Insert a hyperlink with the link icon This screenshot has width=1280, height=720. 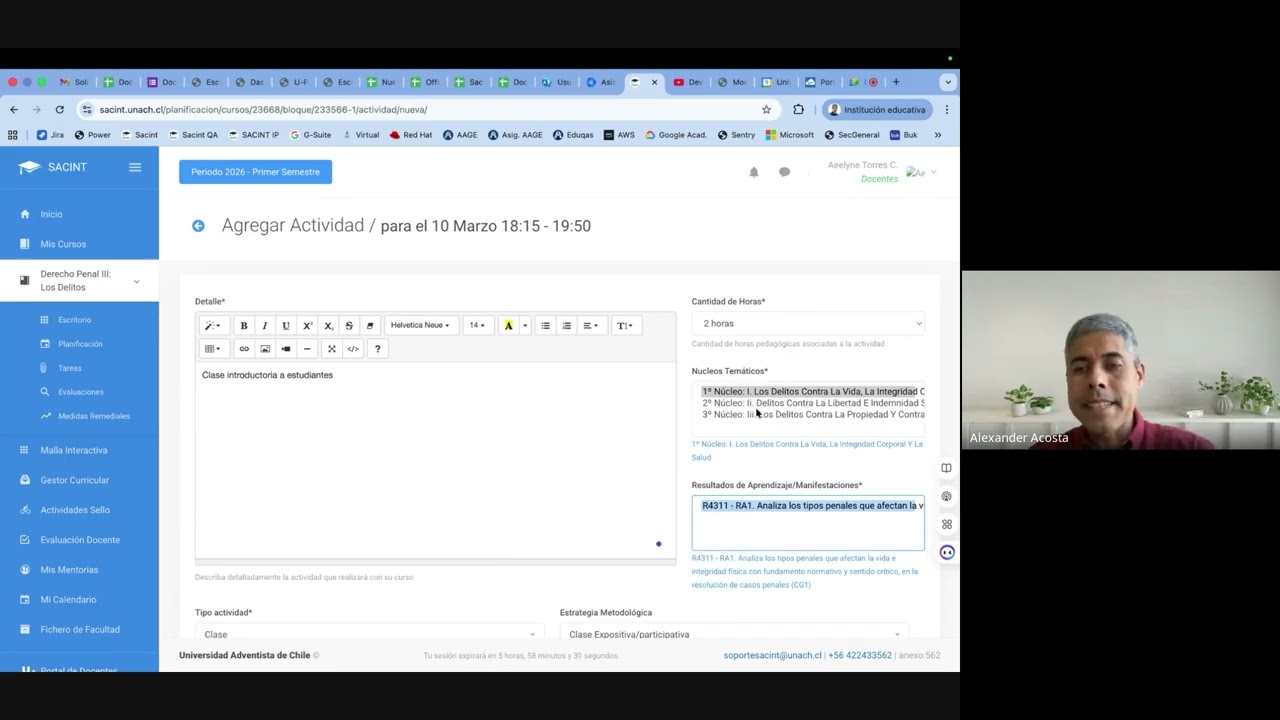244,349
